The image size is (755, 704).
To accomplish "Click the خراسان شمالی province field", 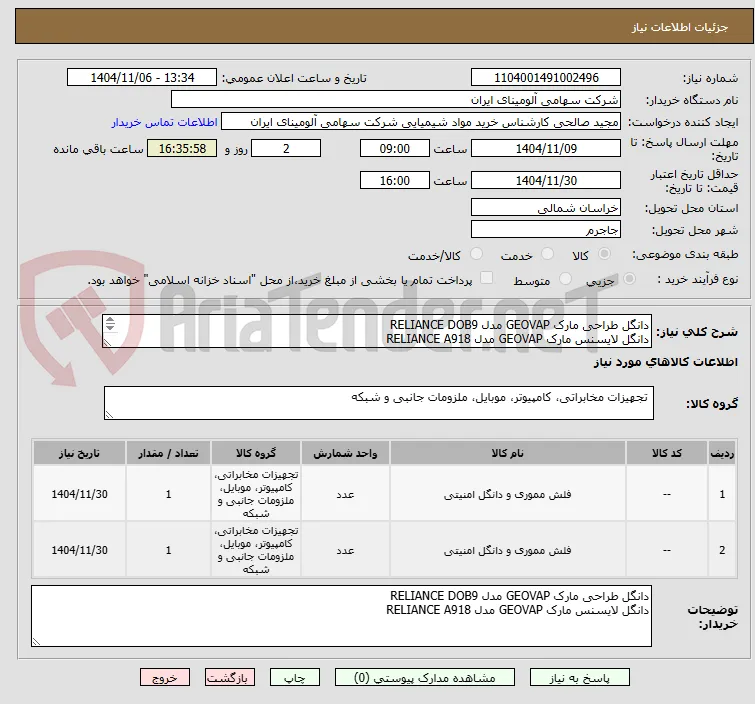I will (x=546, y=208).
